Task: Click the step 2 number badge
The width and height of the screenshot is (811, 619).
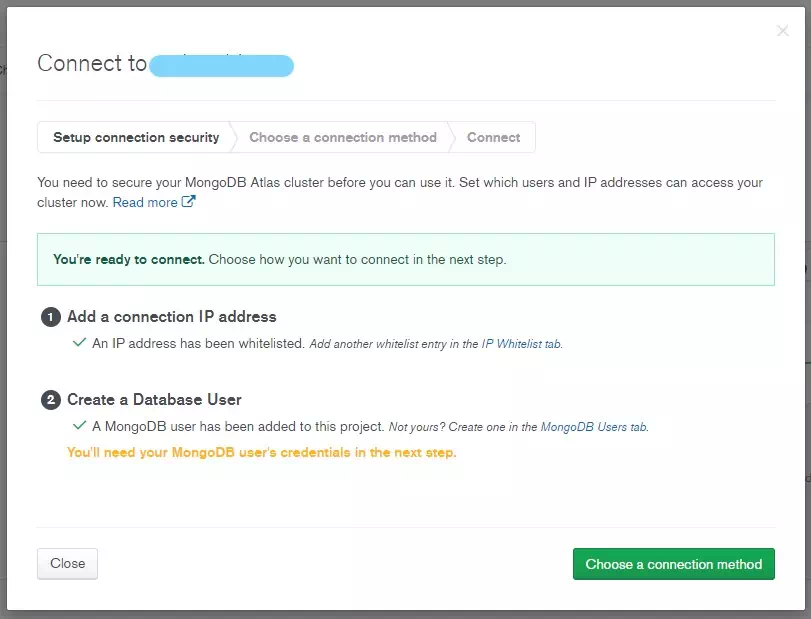Action: (x=51, y=400)
